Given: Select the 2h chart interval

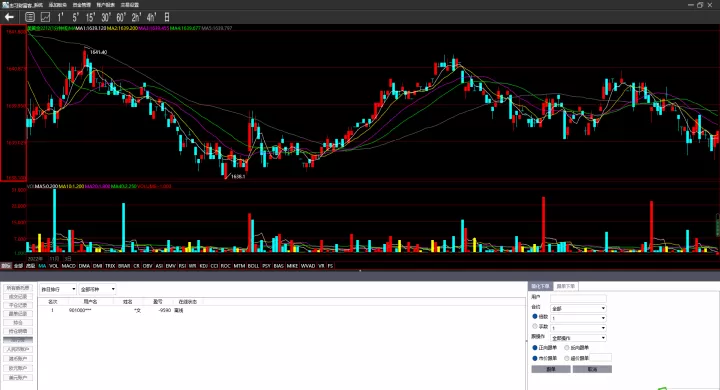Looking at the screenshot, I should pyautogui.click(x=136, y=17).
